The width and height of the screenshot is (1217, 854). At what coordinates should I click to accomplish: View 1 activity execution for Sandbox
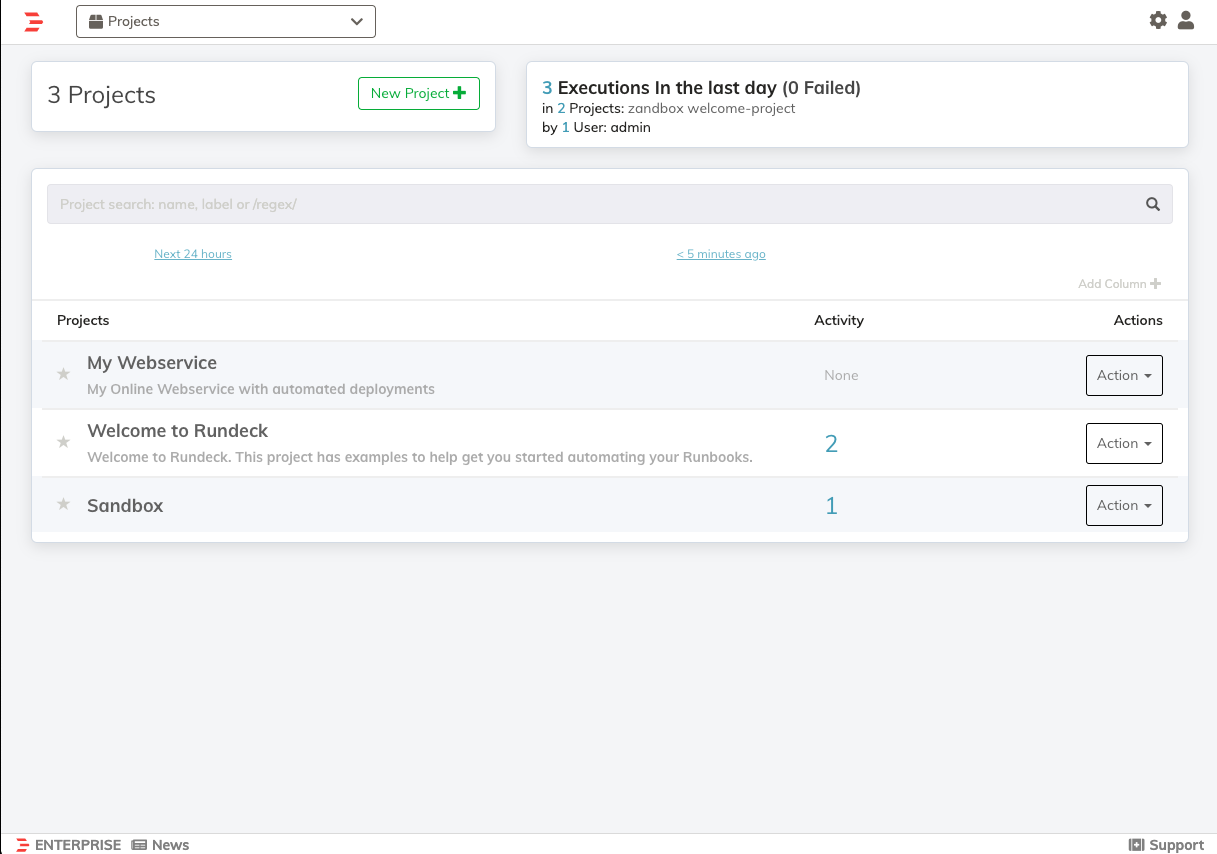tap(831, 506)
